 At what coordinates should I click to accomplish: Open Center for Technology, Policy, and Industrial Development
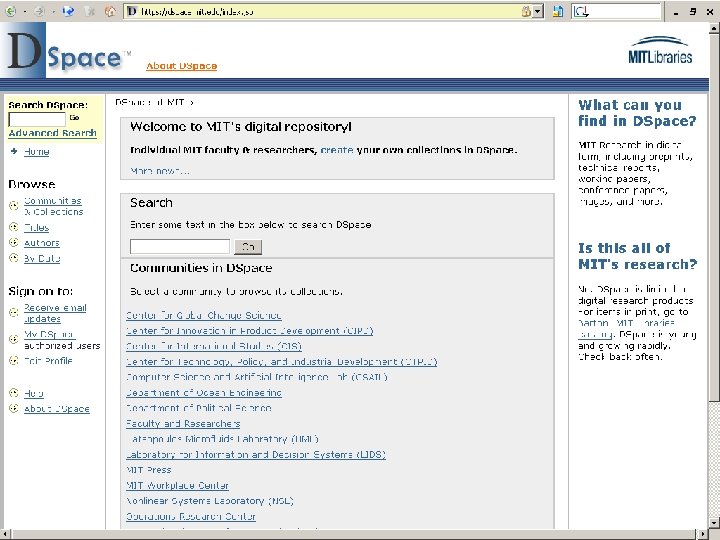point(281,362)
